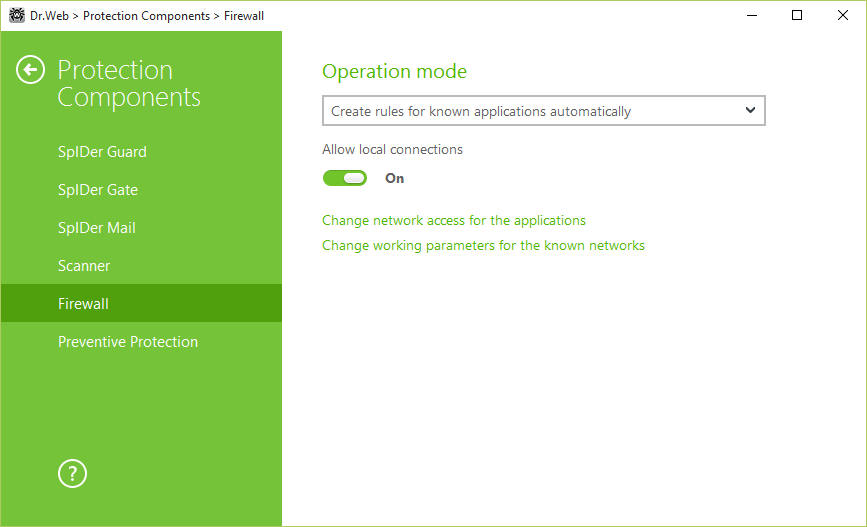
Task: Click the title bar breadcrumb text
Action: point(147,16)
